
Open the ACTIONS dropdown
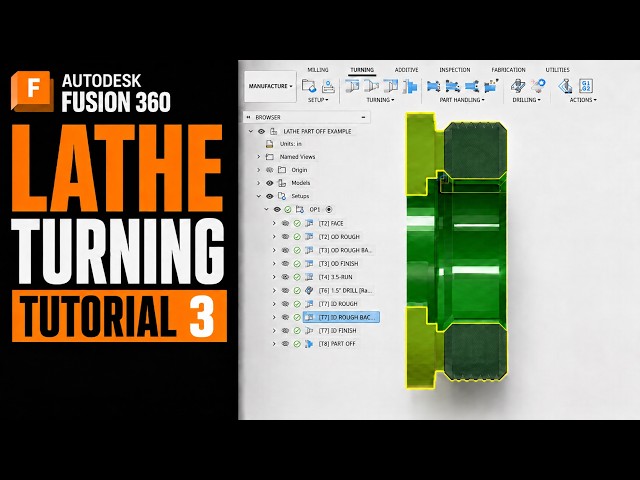pos(583,100)
